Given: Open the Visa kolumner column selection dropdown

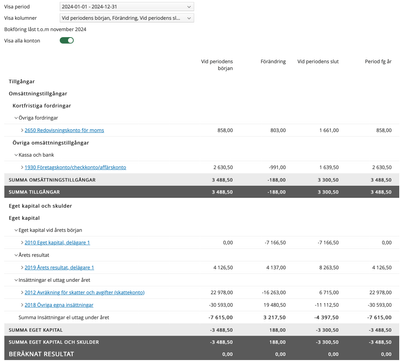Looking at the screenshot, I should coord(127,18).
